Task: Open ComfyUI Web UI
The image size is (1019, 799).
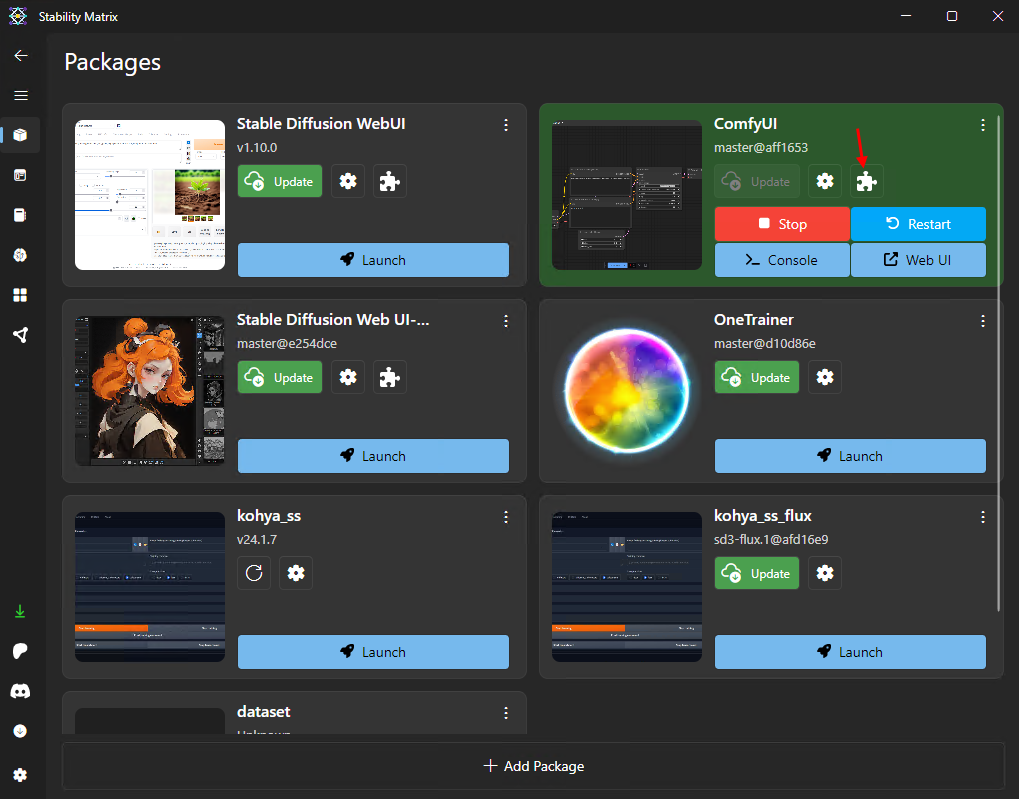Action: (x=918, y=260)
